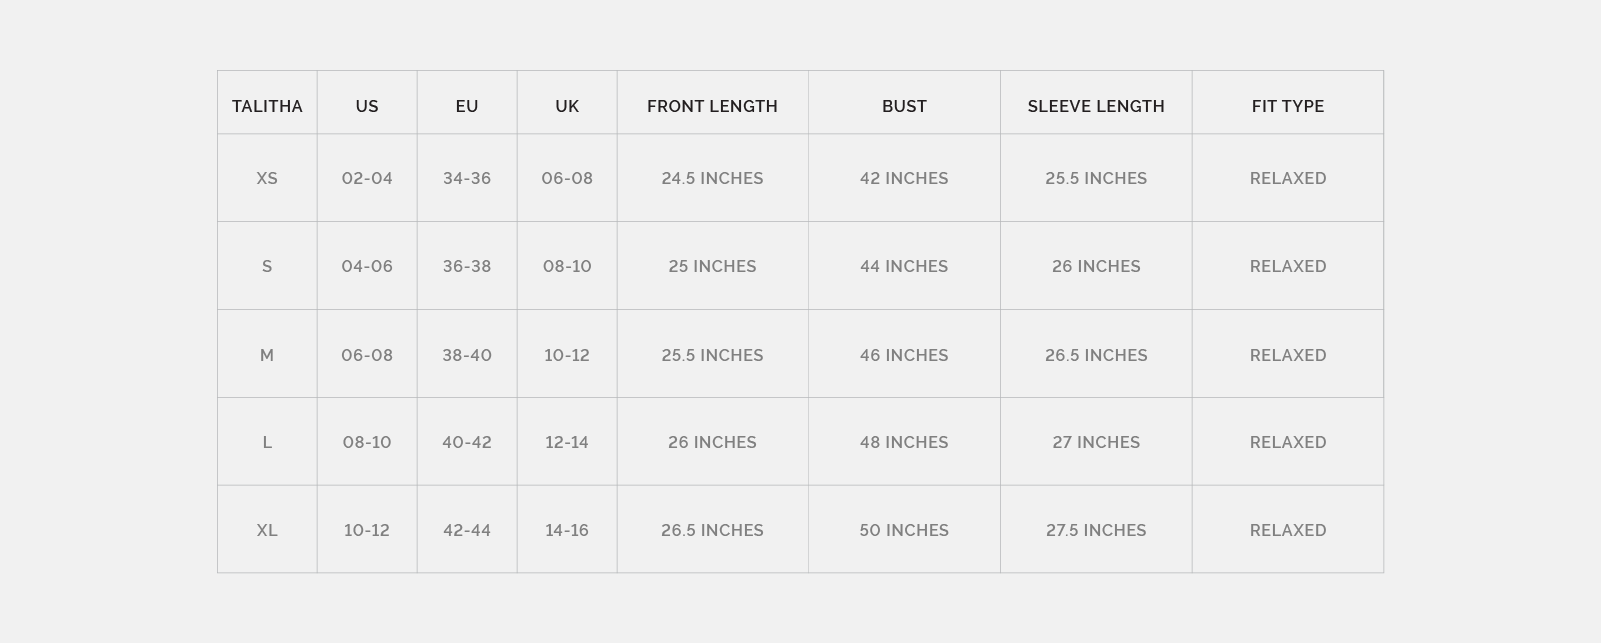Select the 46 INCHES bust cell
This screenshot has height=643, width=1601.
tap(904, 355)
